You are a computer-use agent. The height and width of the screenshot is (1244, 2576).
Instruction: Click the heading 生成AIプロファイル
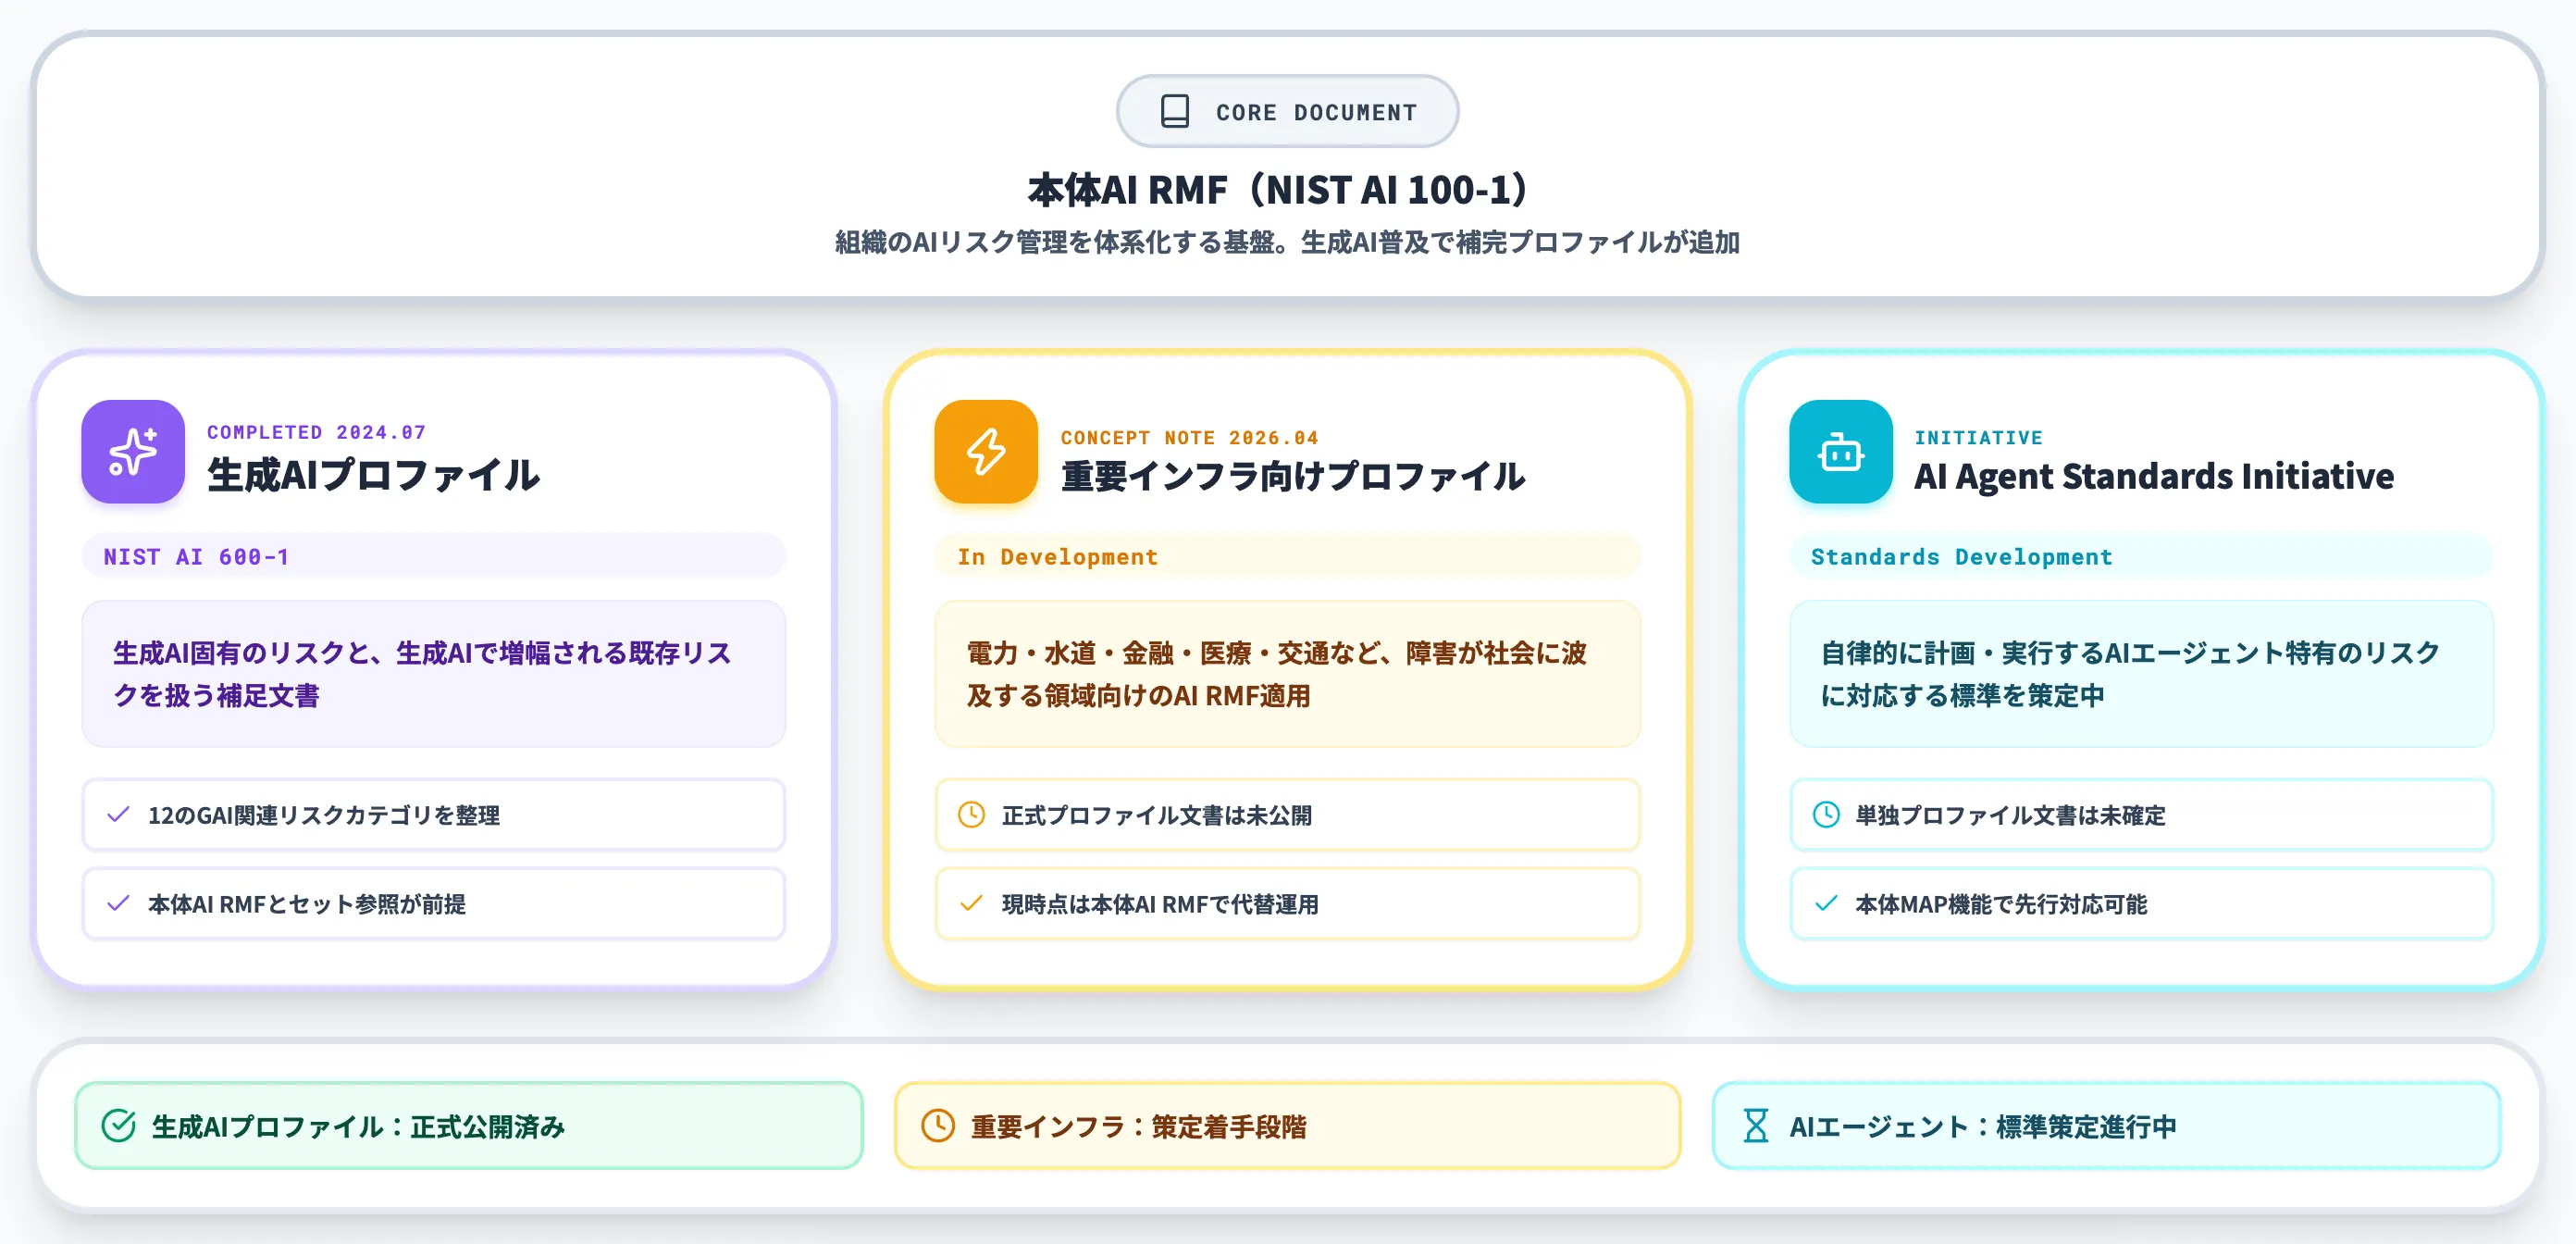[x=374, y=475]
